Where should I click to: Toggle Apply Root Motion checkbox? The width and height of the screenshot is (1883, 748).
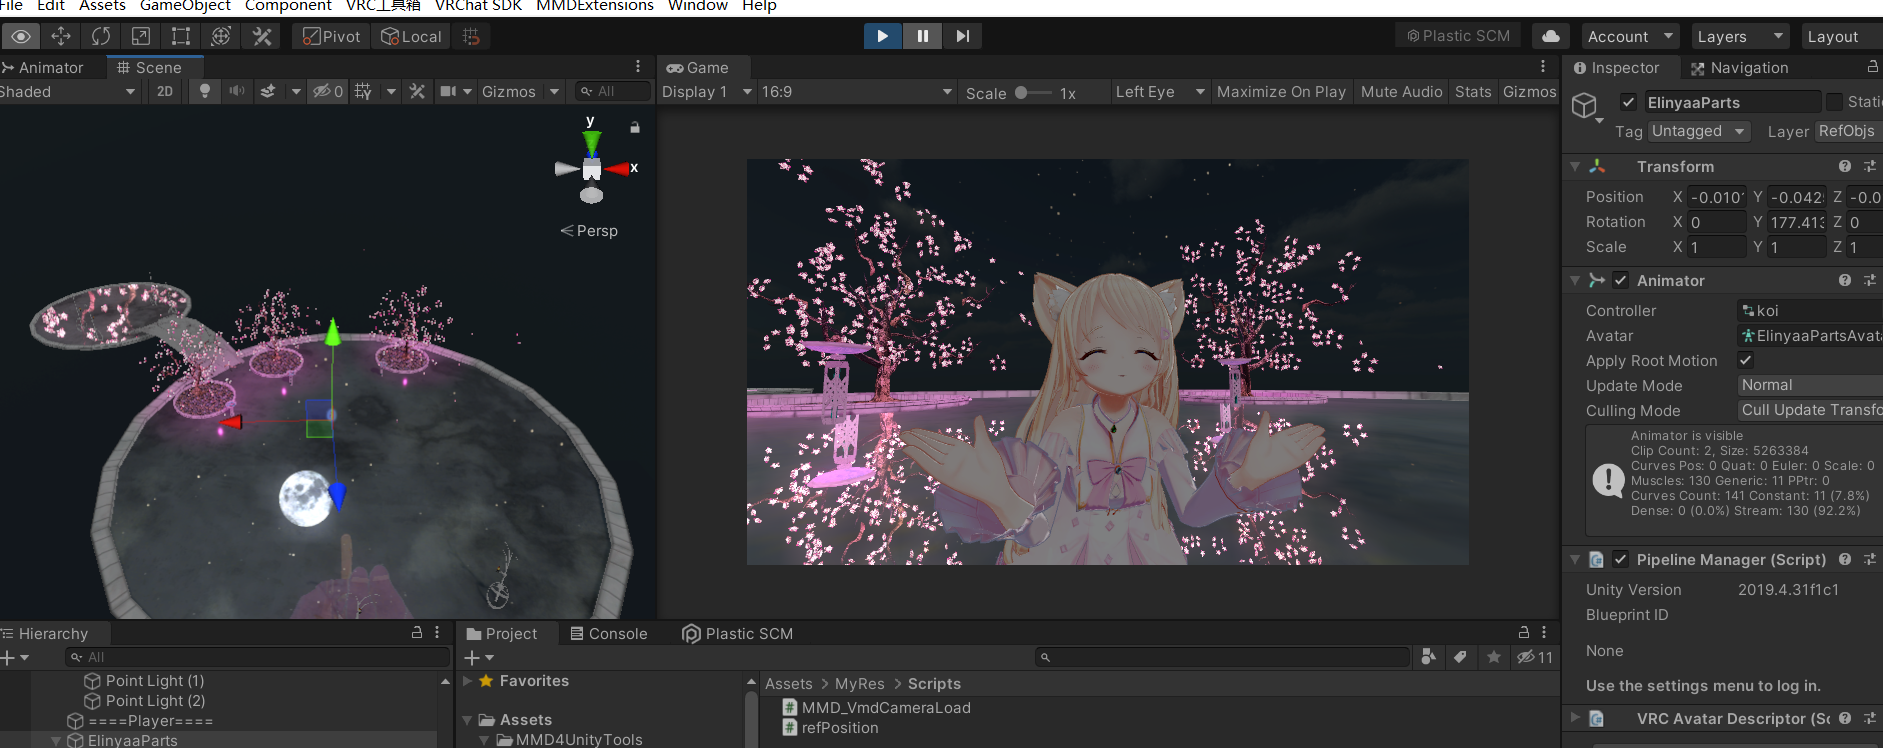point(1745,360)
